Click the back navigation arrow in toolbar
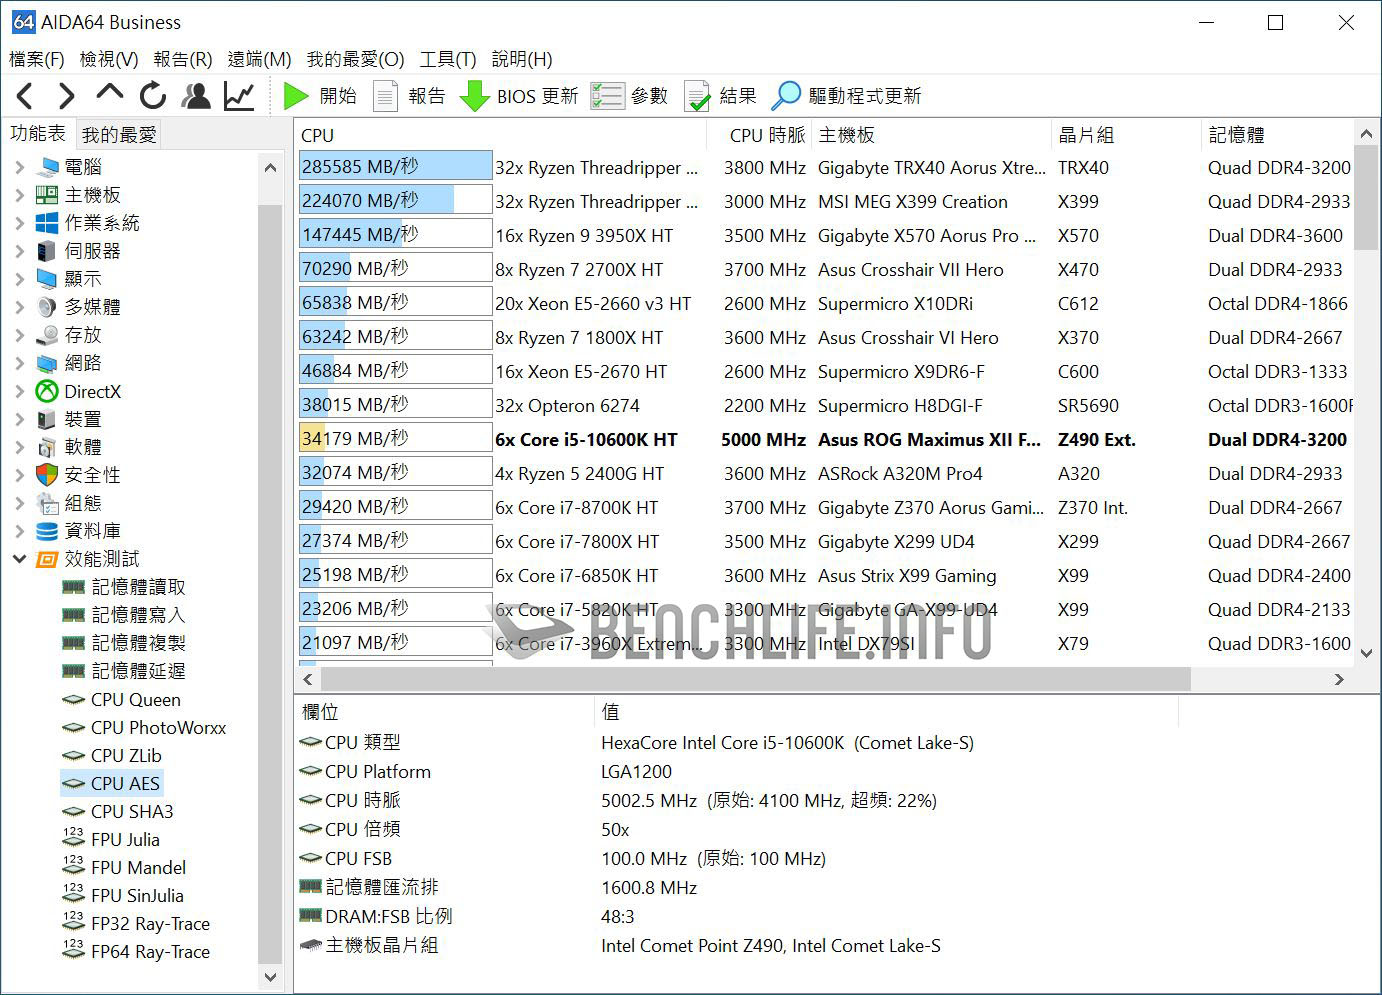The image size is (1382, 995). 26,96
